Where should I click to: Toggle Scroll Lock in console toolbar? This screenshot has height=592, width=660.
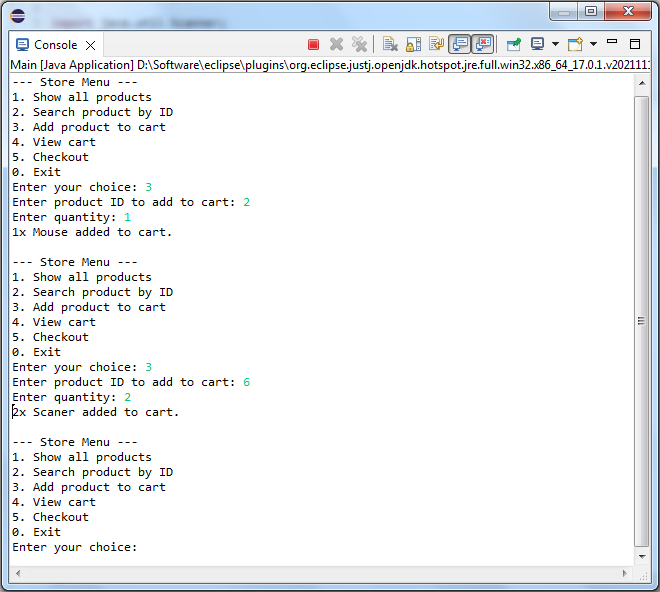point(413,45)
